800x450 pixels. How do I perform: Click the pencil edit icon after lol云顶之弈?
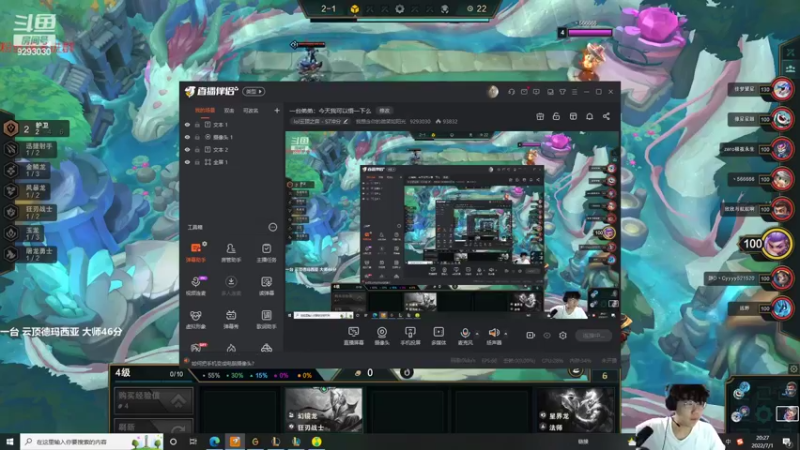(346, 121)
